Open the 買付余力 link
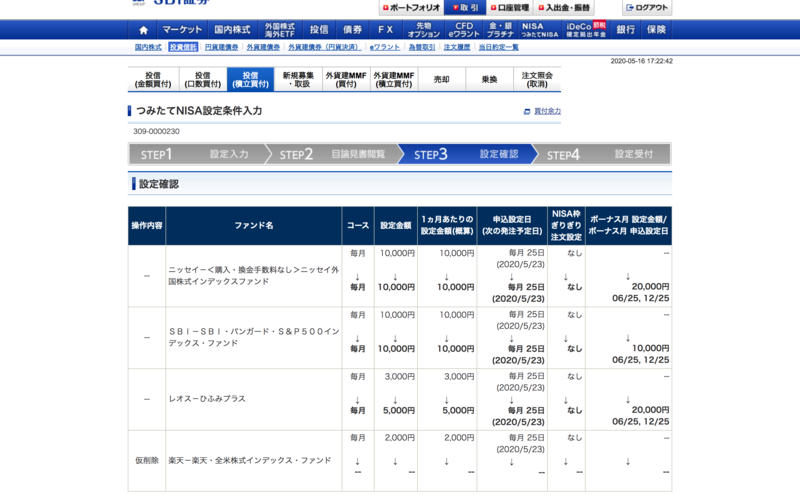The image size is (800, 500). tap(547, 111)
